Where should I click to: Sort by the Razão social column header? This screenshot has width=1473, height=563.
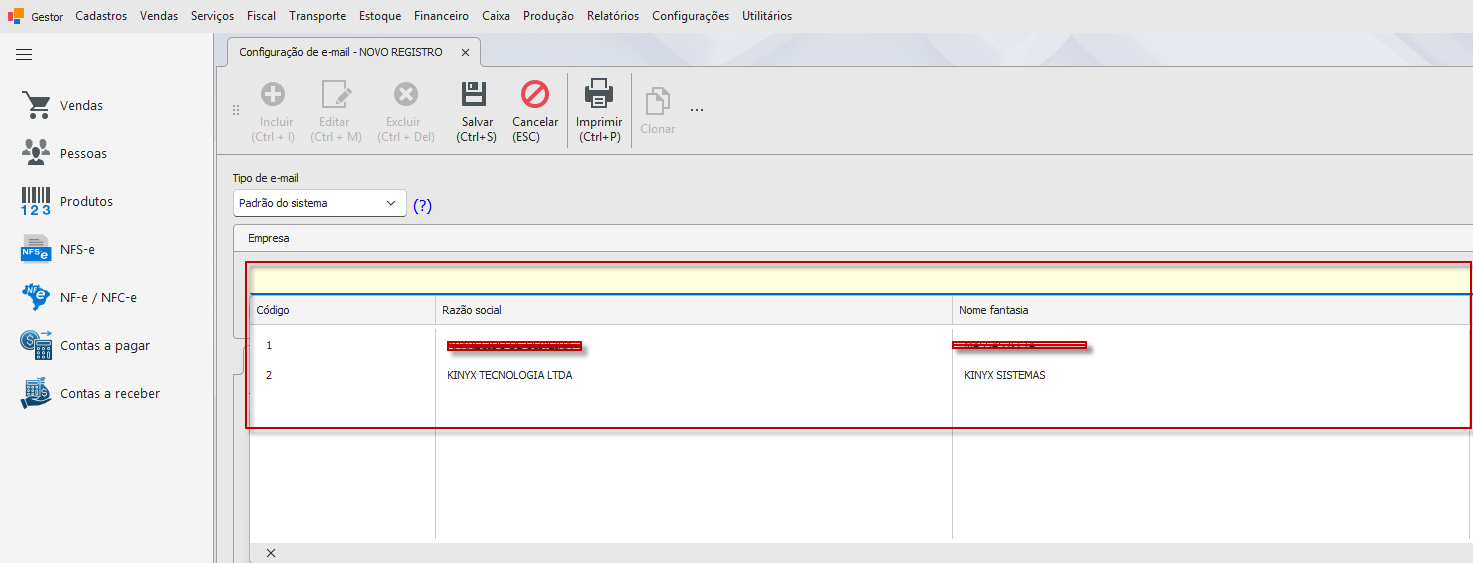pyautogui.click(x=694, y=310)
